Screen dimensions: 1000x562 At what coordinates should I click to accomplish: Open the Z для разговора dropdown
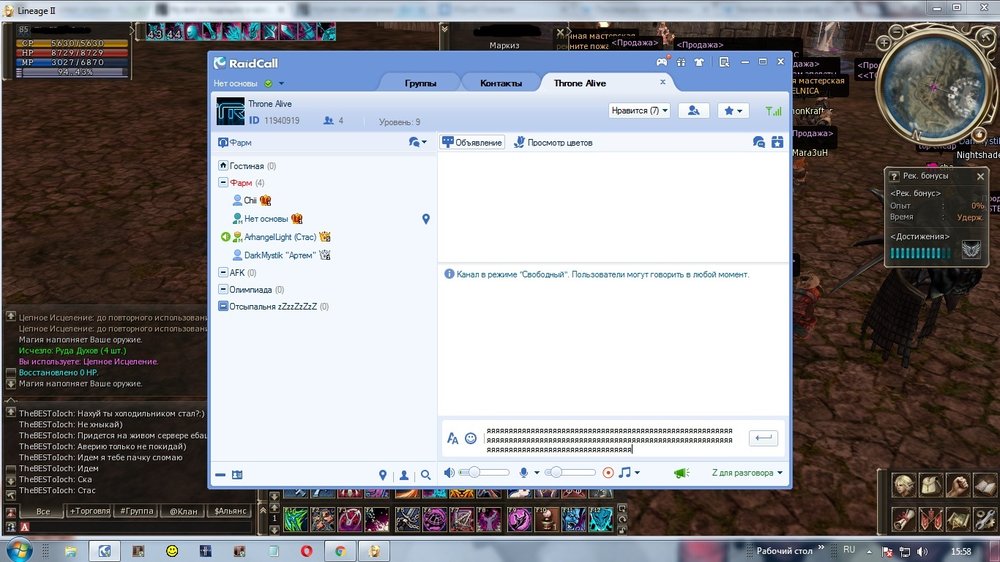point(746,473)
